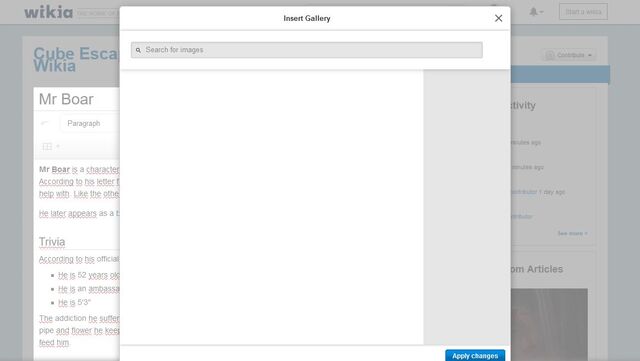Click the He later appears paragraph

point(79,214)
